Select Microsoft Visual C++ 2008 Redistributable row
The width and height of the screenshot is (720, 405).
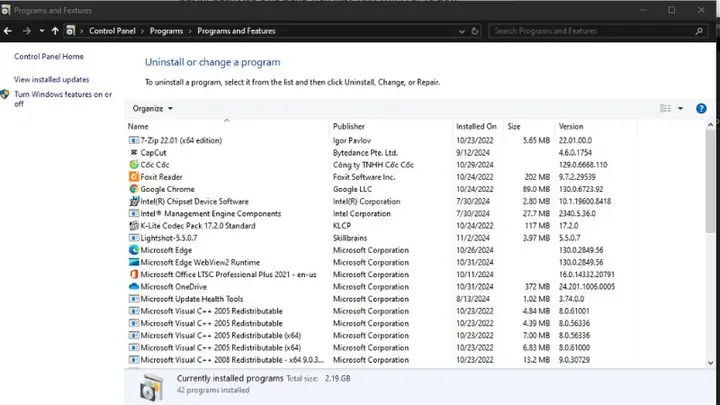(x=382, y=360)
